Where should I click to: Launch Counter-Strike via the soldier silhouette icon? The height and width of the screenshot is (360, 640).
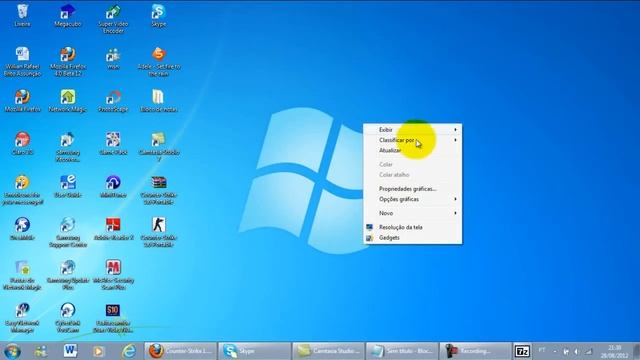pos(158,232)
